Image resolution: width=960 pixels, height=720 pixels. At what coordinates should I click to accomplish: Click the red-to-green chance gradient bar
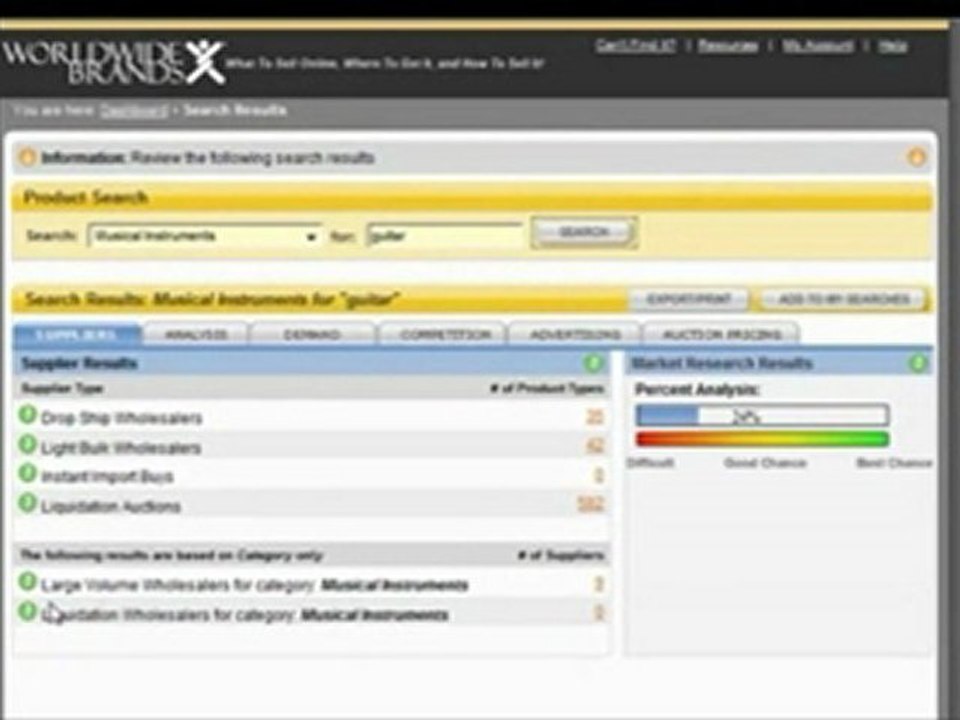(x=762, y=439)
